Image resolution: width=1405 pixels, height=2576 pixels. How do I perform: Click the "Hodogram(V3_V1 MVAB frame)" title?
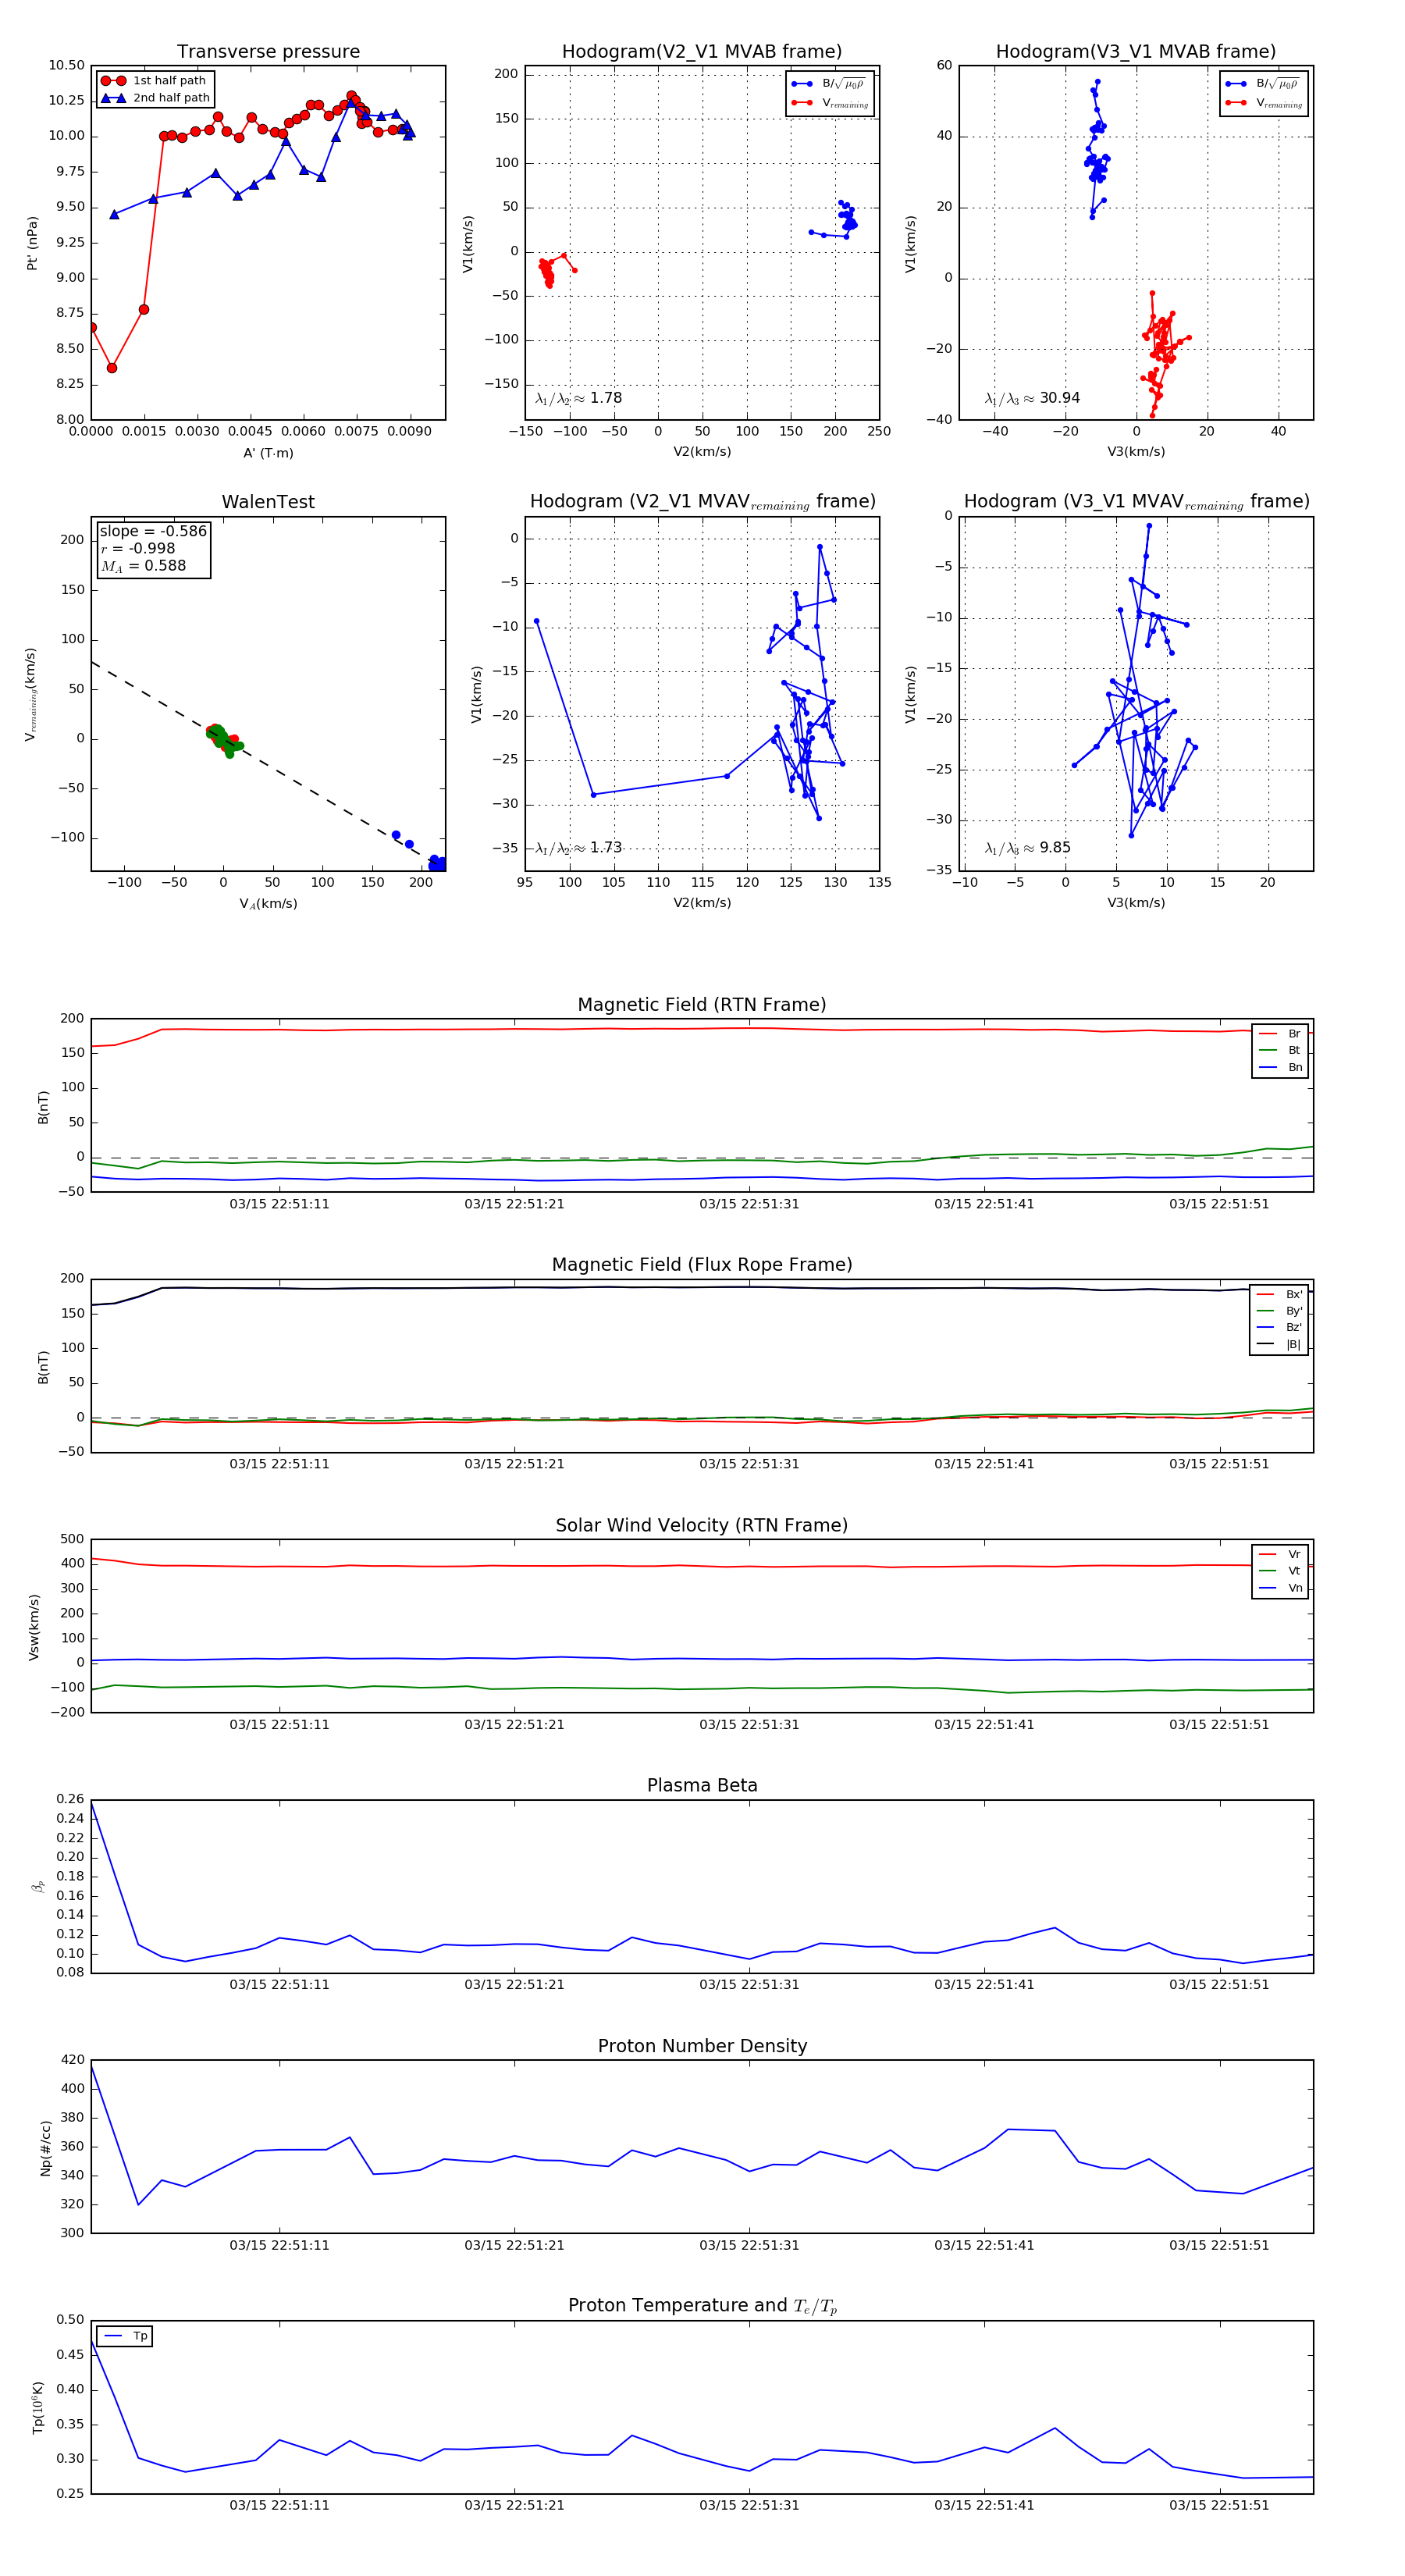(1136, 52)
